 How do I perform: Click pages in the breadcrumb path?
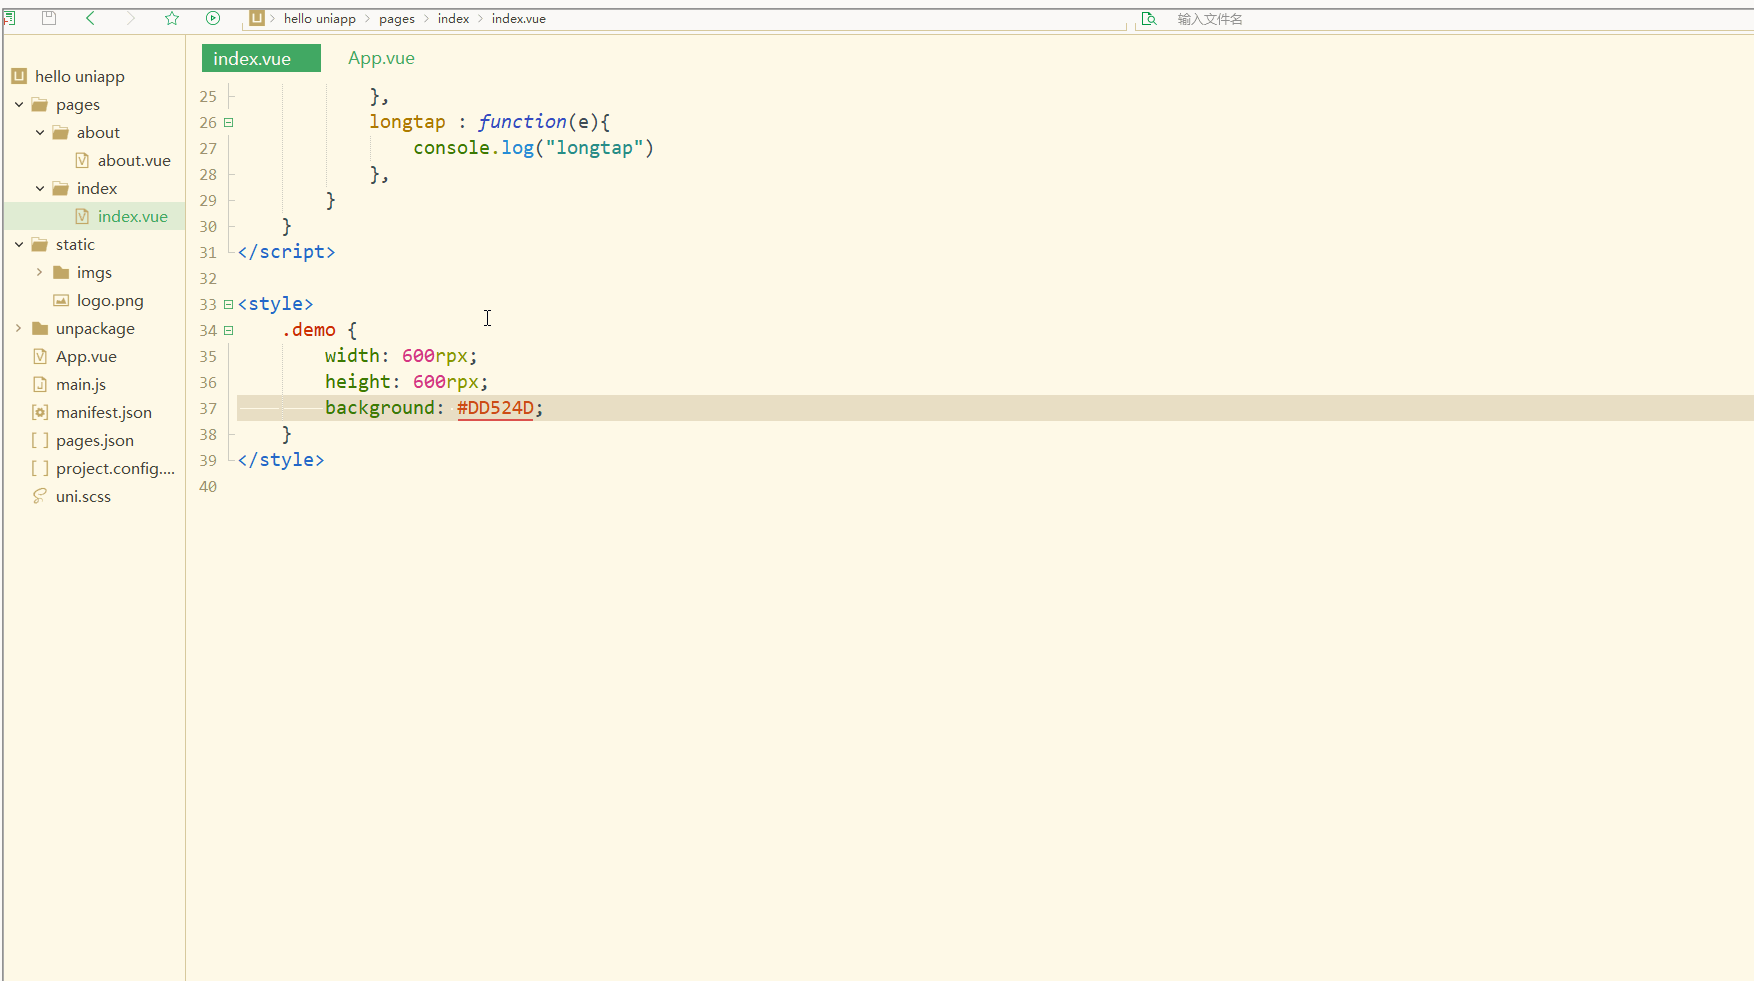click(397, 18)
